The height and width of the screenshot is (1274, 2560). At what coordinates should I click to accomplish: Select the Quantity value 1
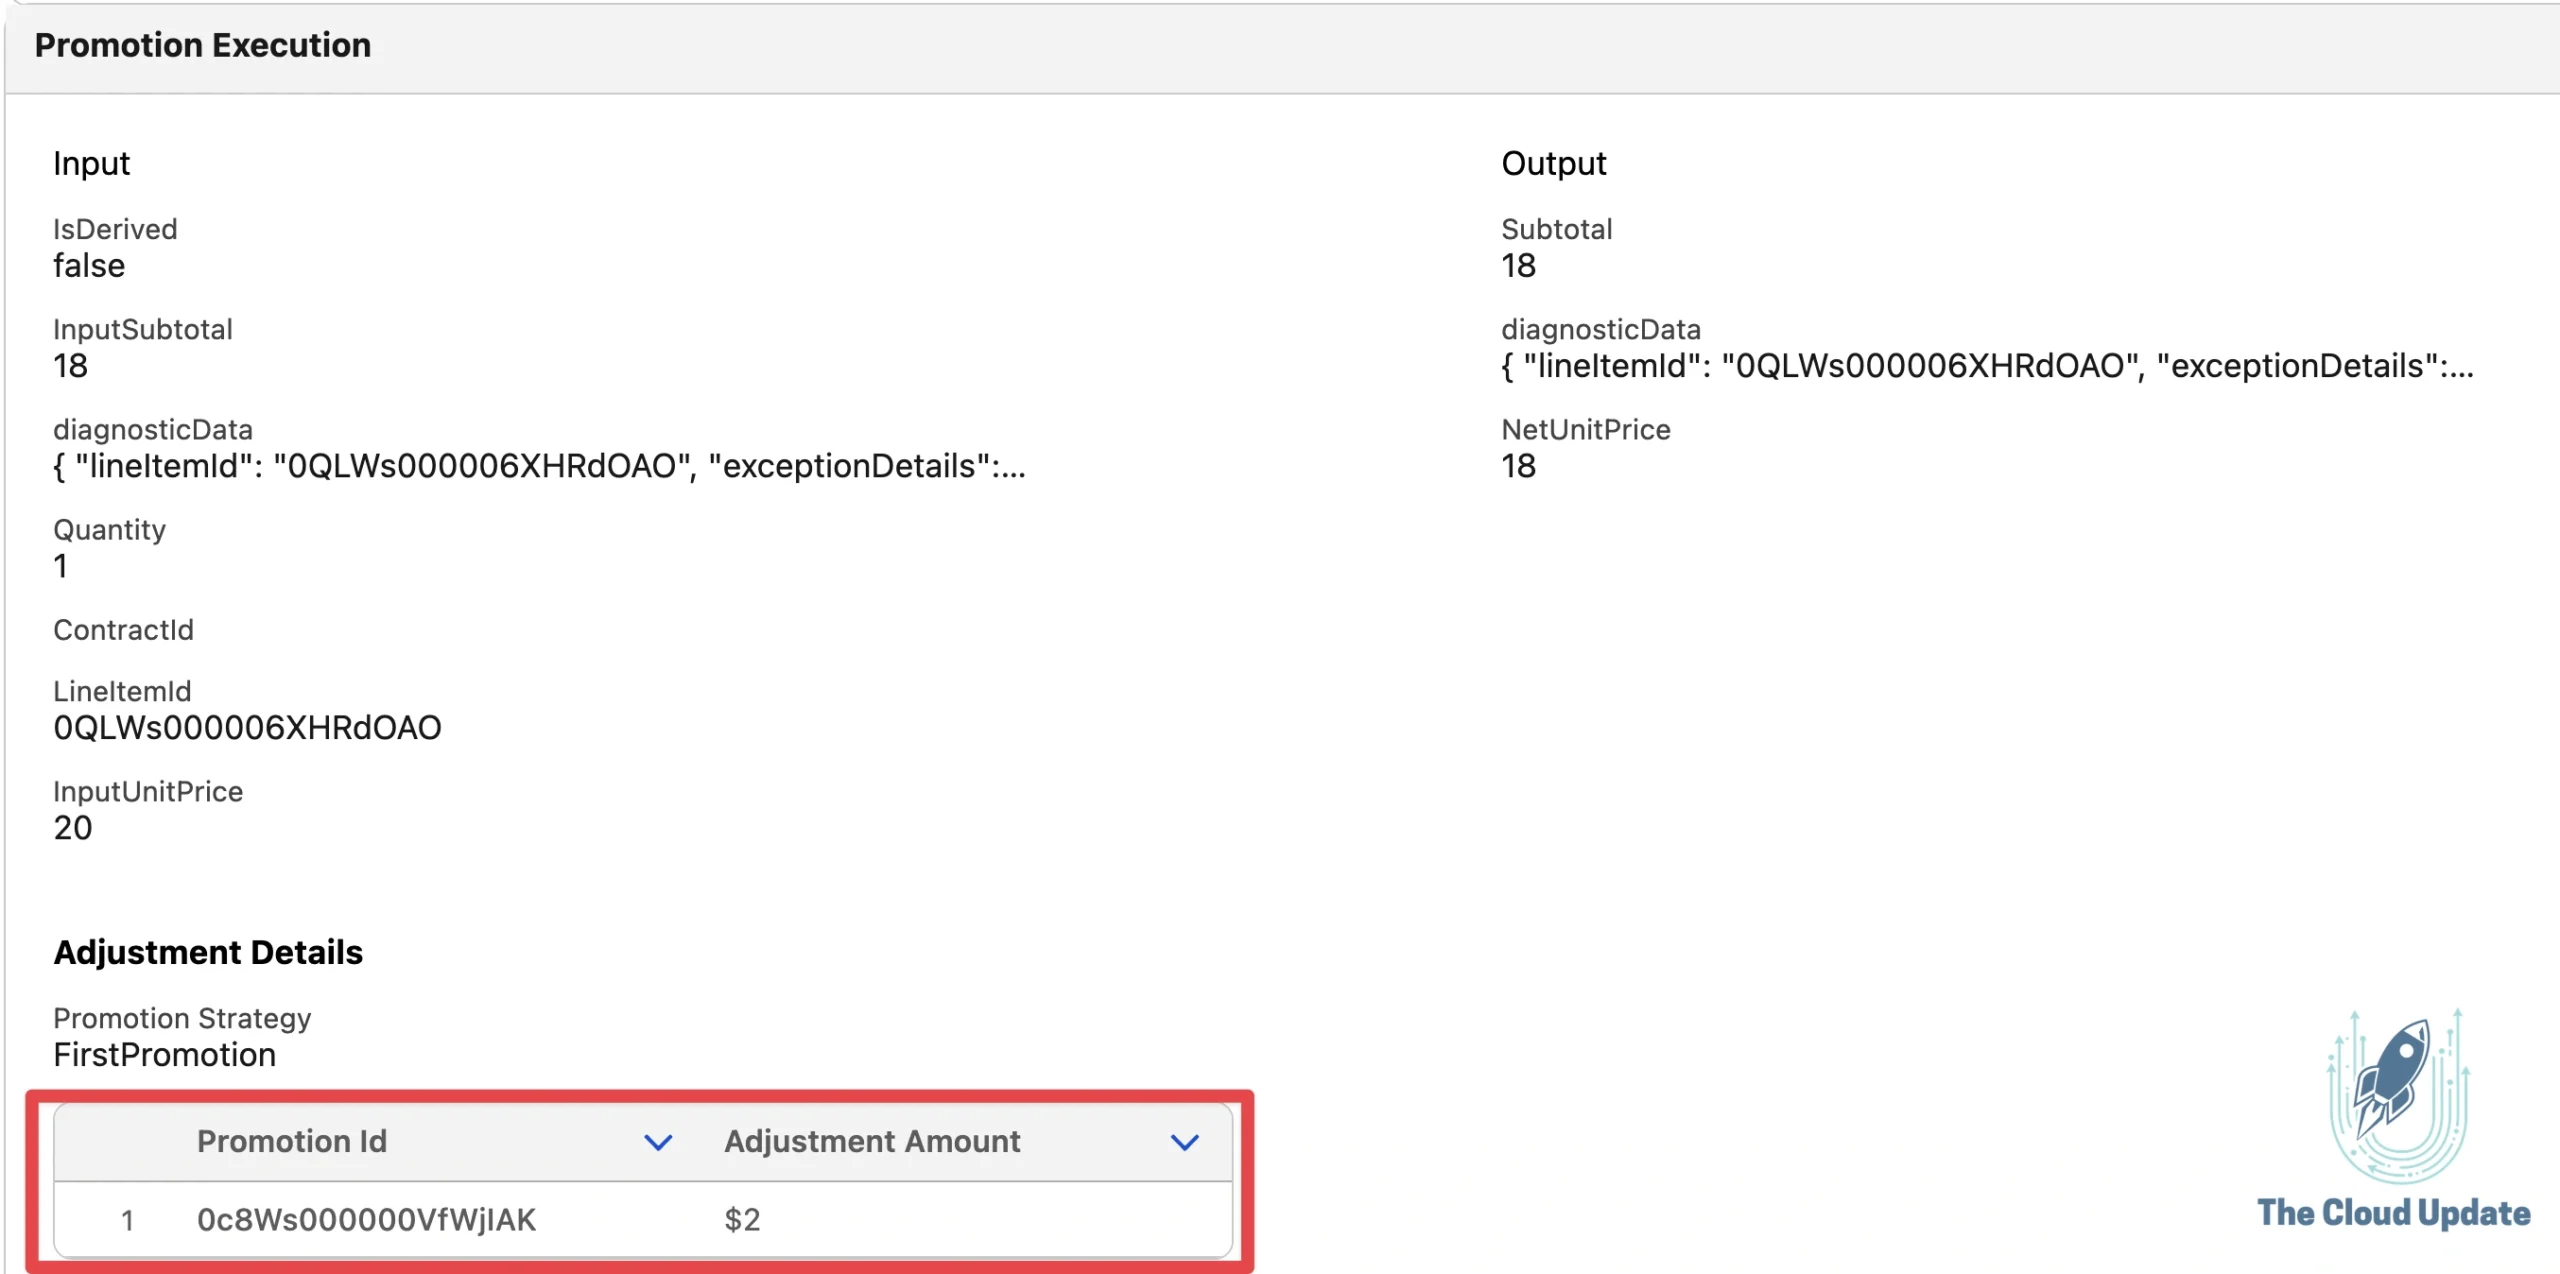(x=60, y=566)
